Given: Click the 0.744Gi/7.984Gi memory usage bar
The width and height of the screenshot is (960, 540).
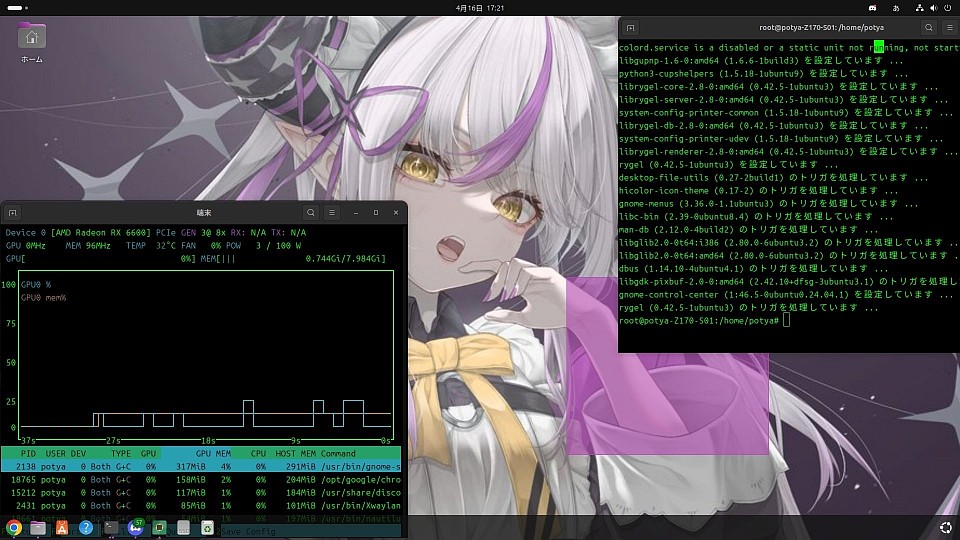Looking at the screenshot, I should tap(293, 258).
